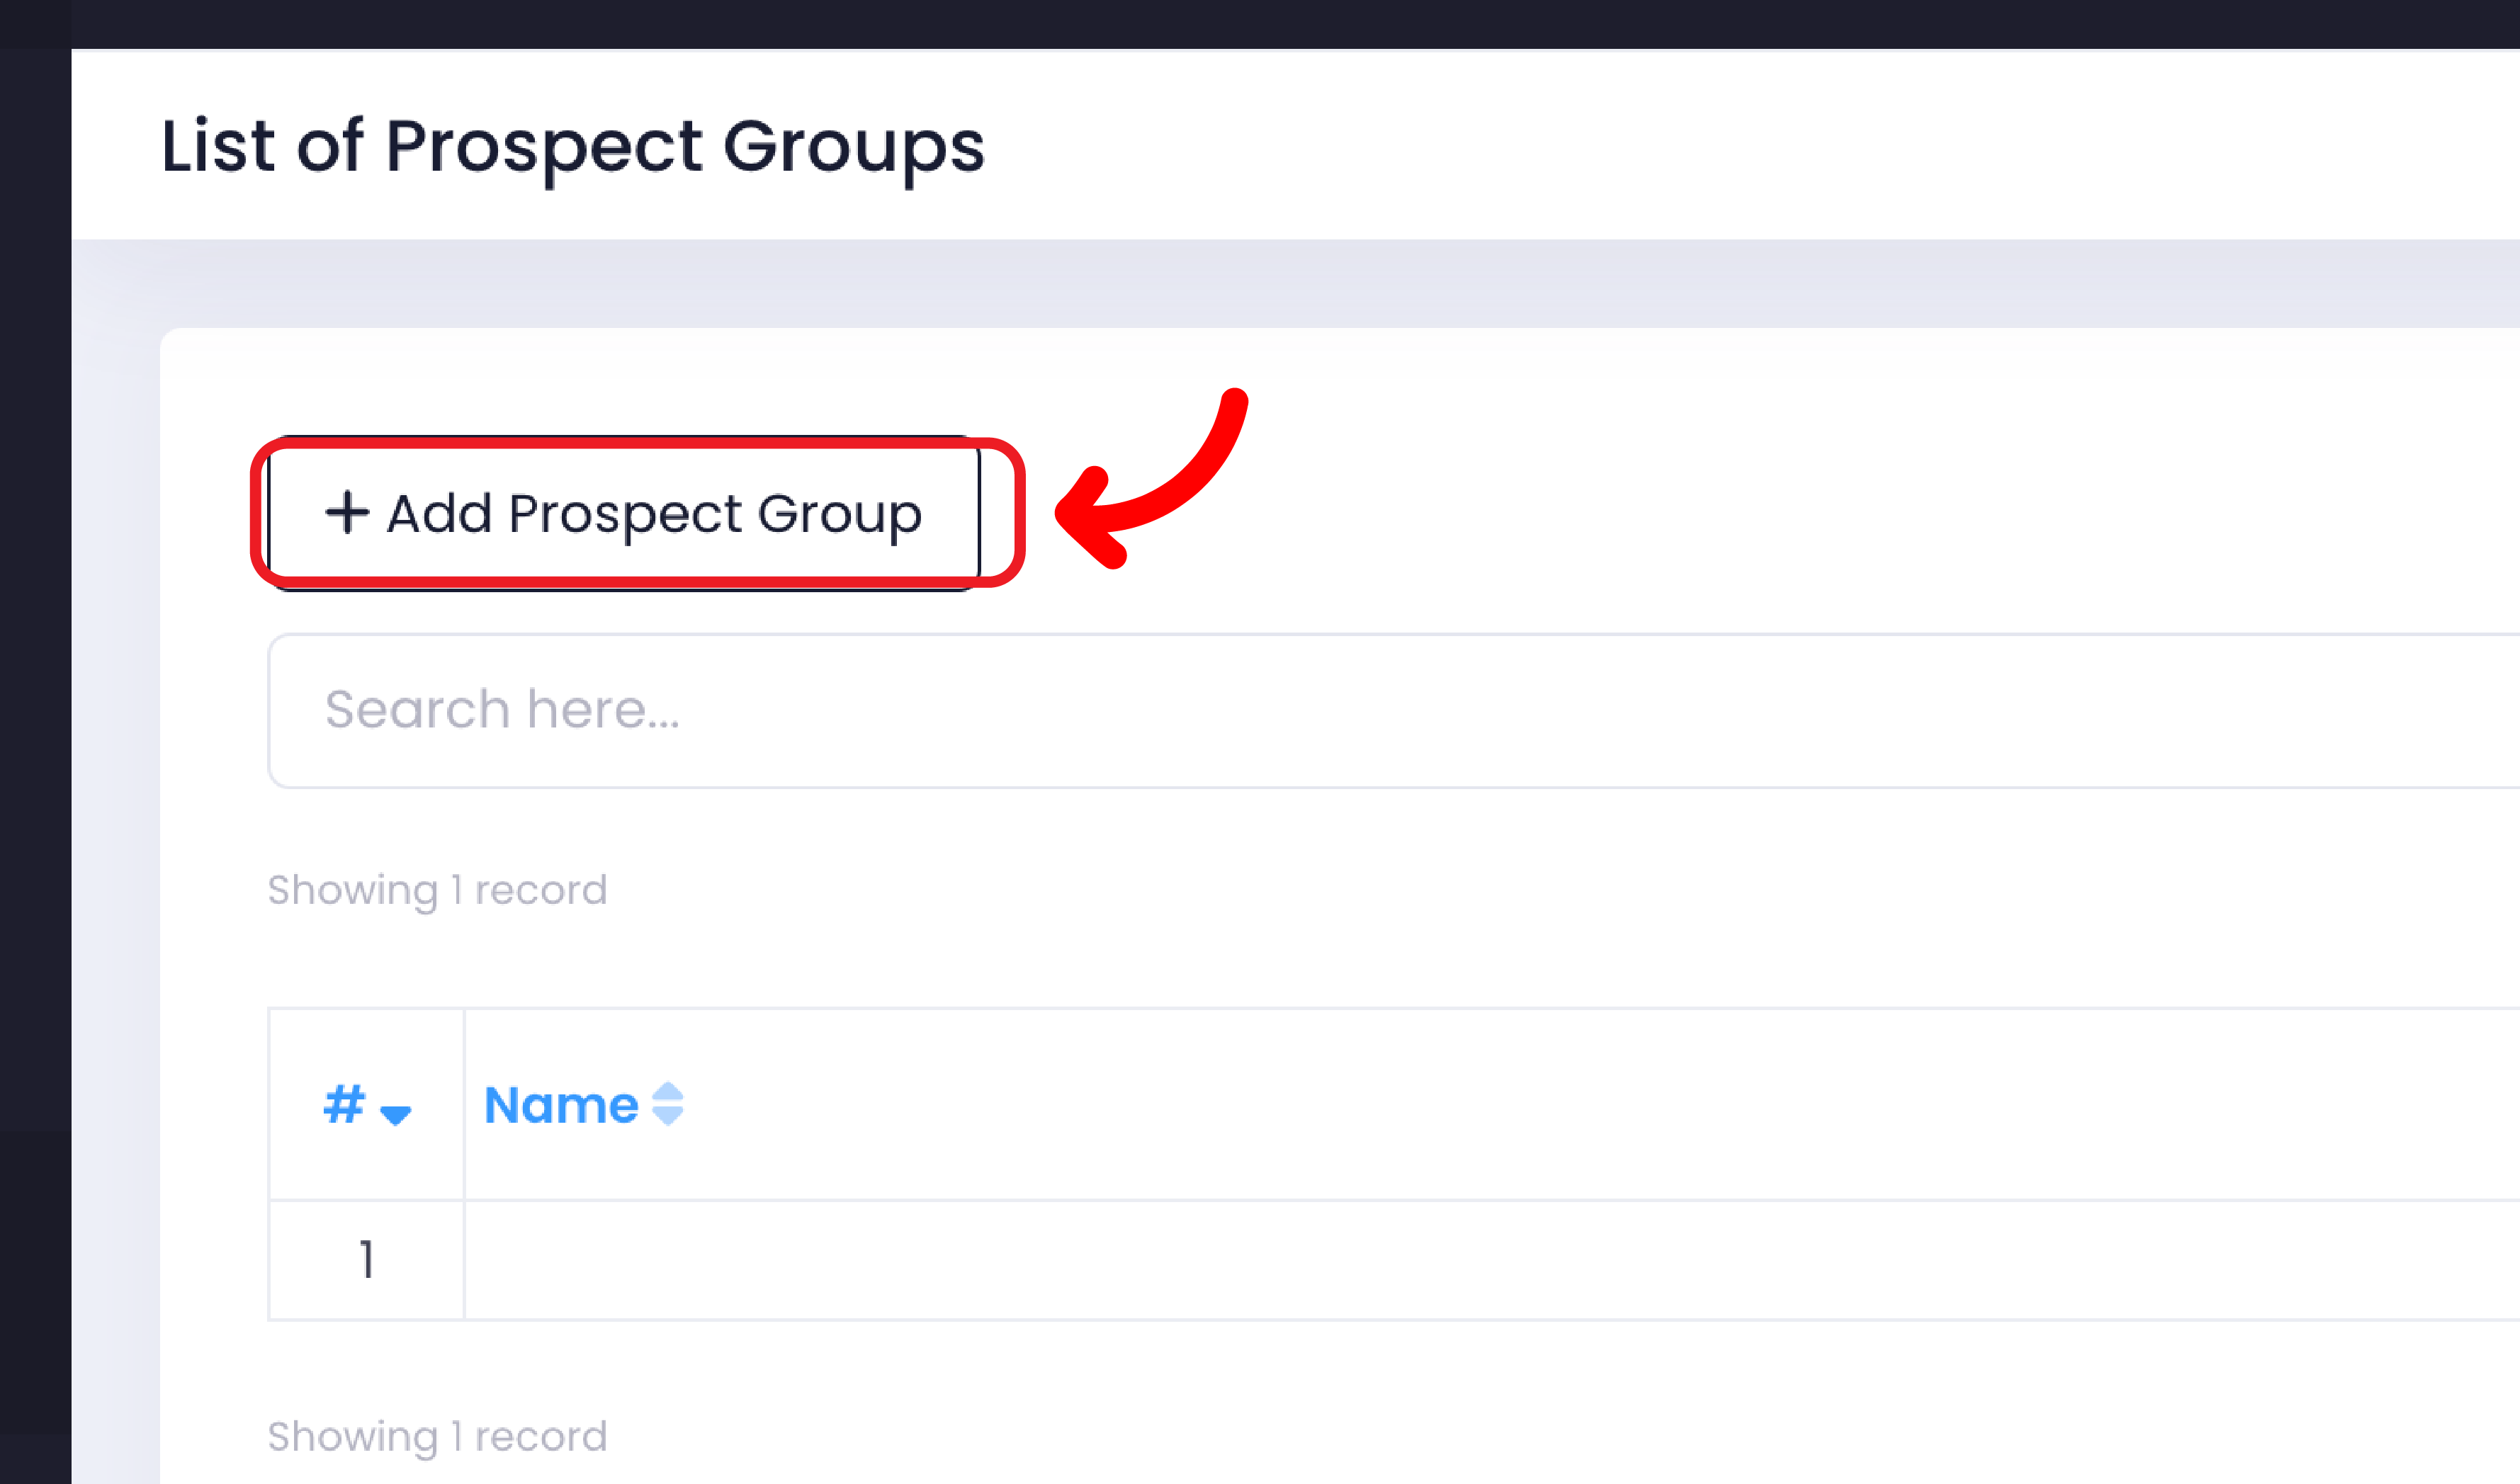The width and height of the screenshot is (2520, 1484).
Task: Click 'Showing 1 record' text below the table
Action: 437,1436
